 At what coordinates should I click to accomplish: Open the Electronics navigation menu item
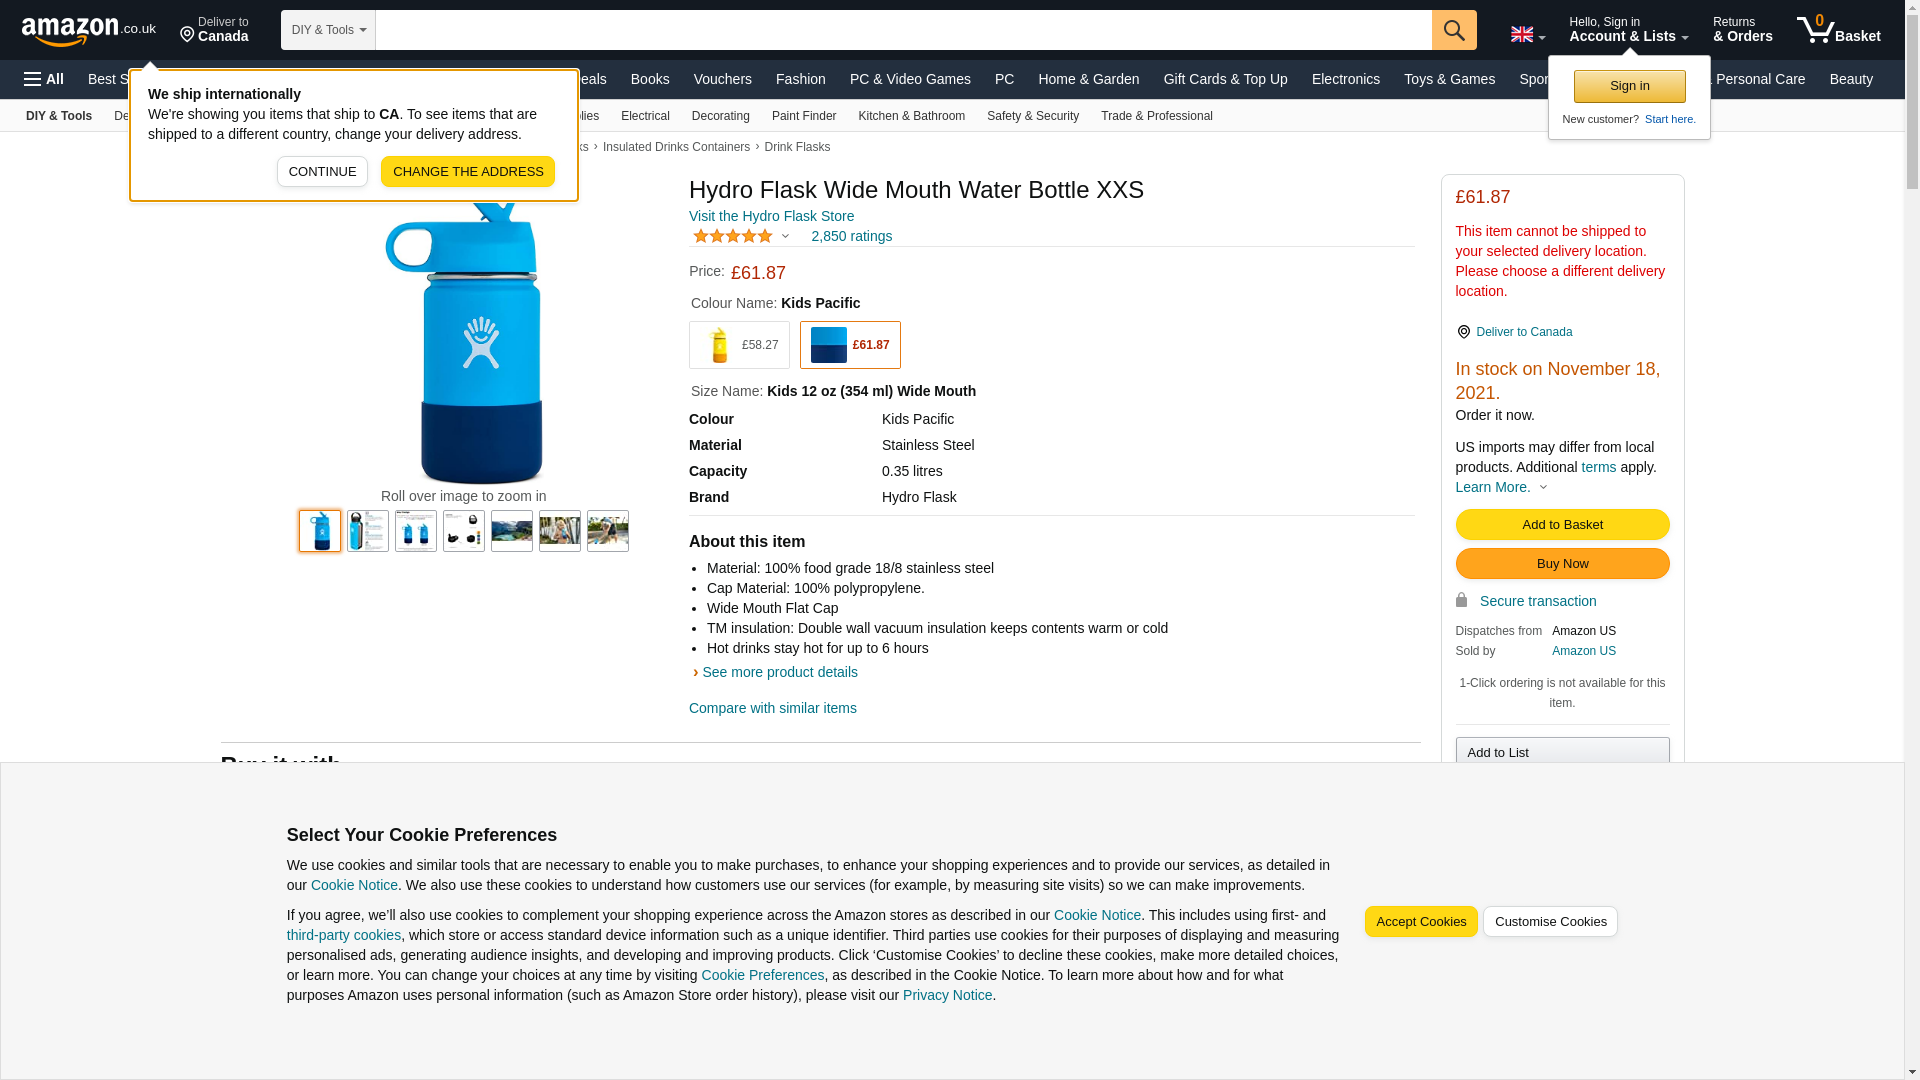click(1344, 79)
